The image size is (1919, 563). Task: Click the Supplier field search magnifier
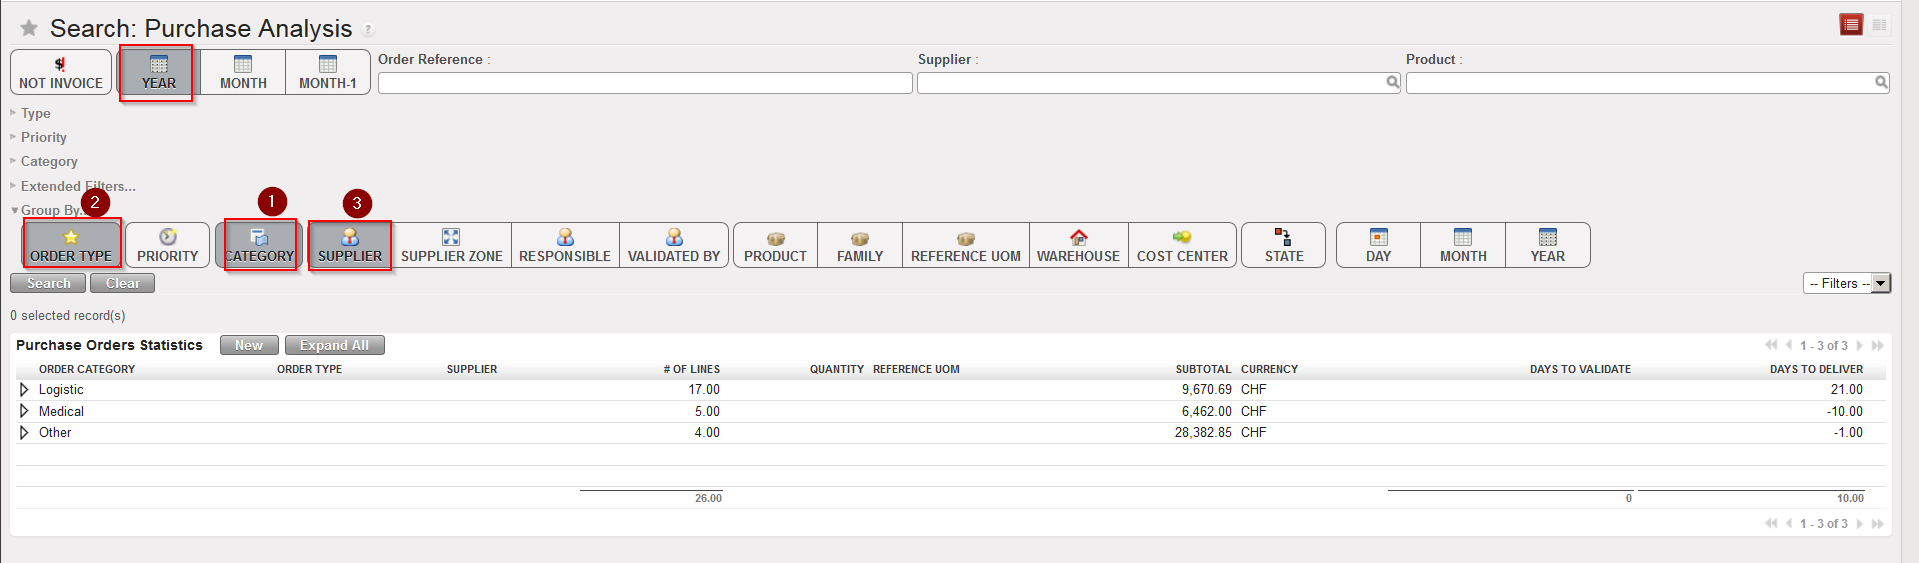pyautogui.click(x=1392, y=82)
